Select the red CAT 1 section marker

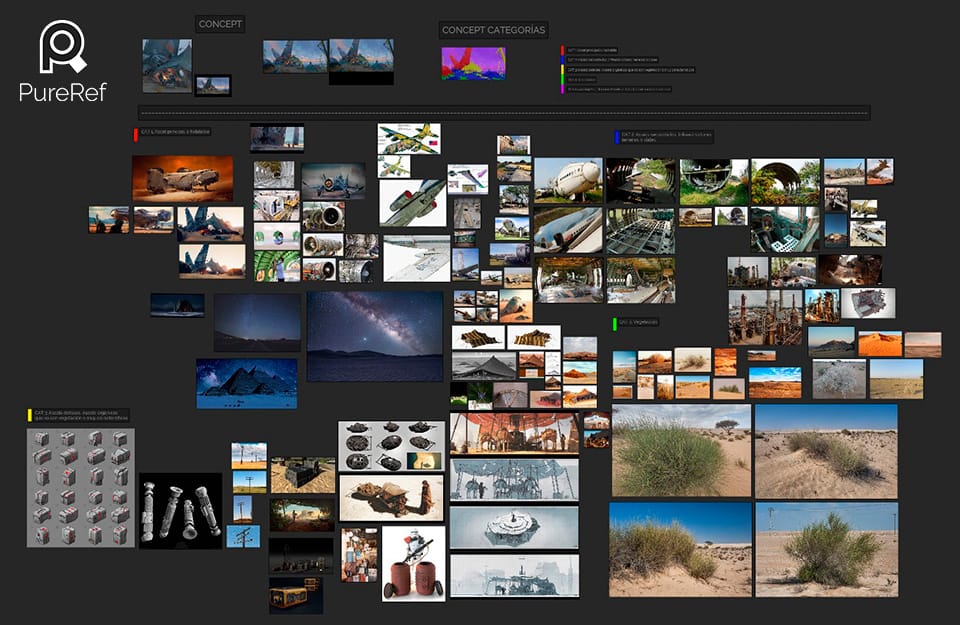(136, 134)
